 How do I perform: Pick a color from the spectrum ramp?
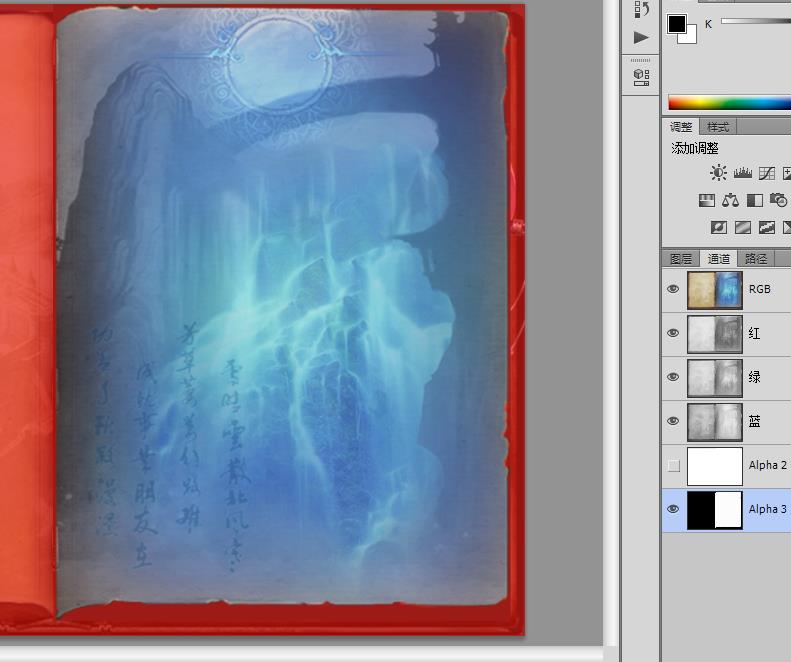point(729,102)
